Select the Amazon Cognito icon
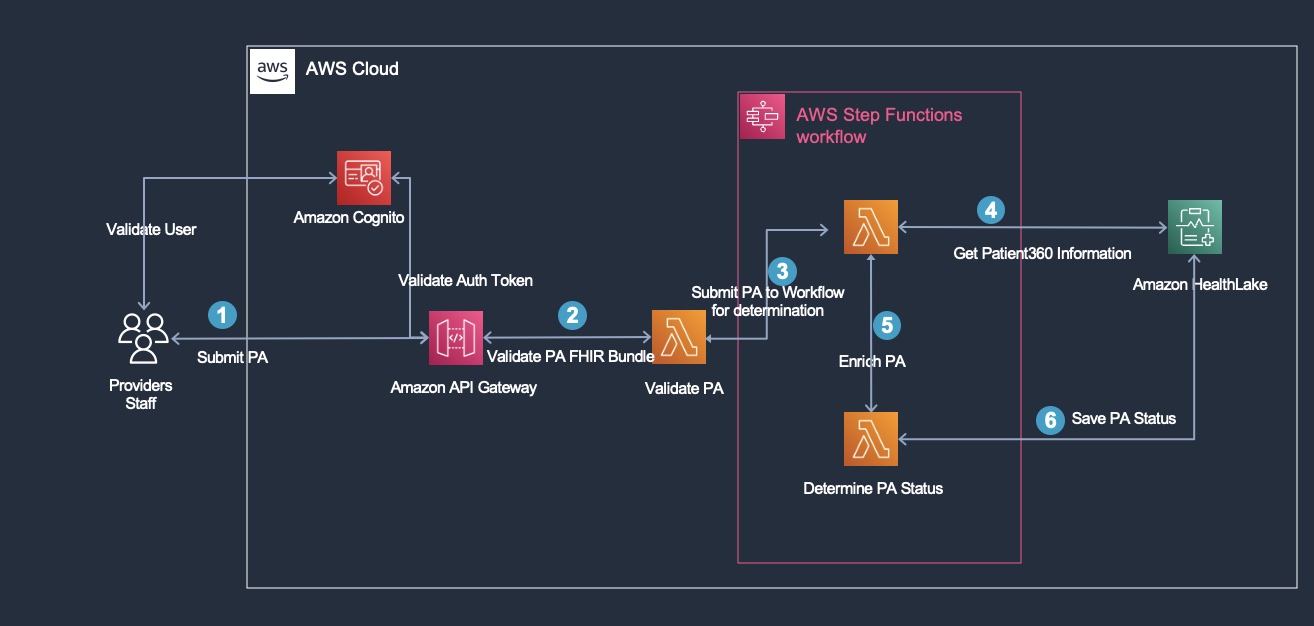Screen dimensions: 1314x626 coord(364,178)
